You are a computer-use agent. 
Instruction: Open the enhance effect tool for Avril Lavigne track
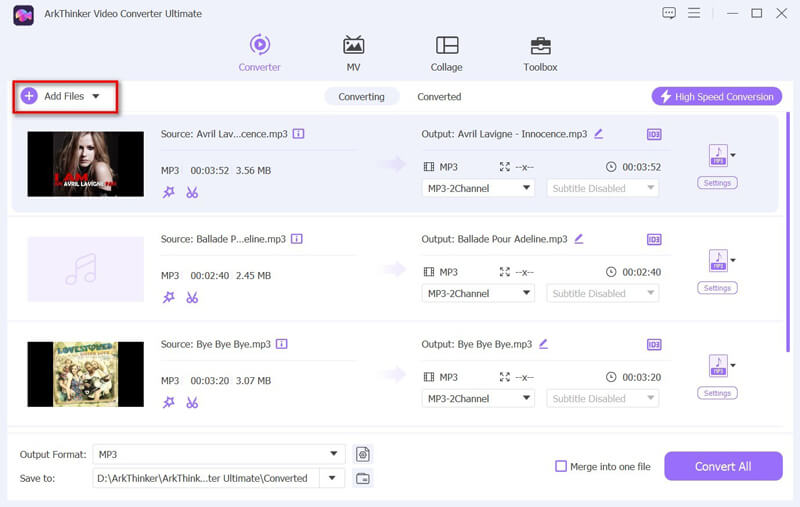pos(168,192)
